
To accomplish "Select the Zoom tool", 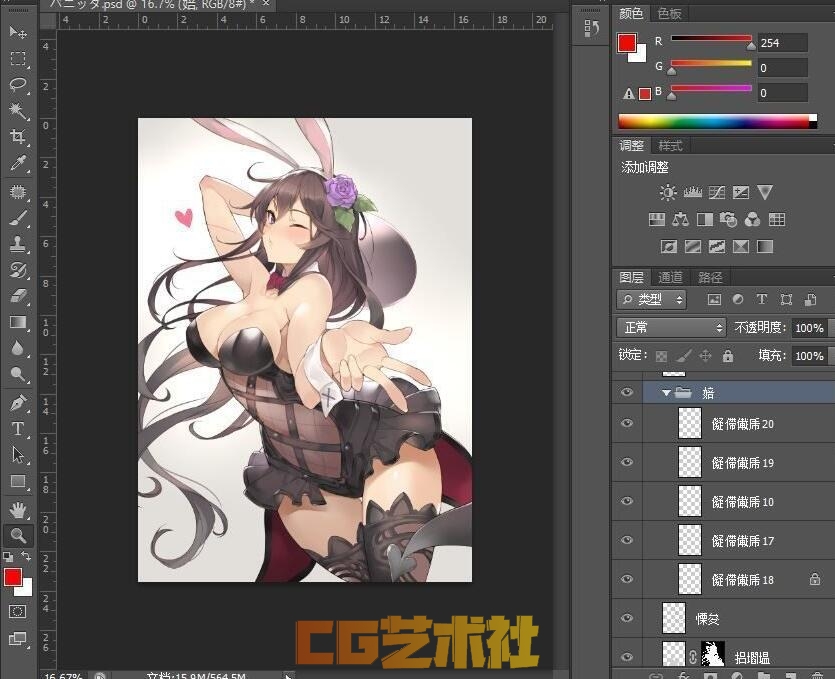I will (18, 536).
